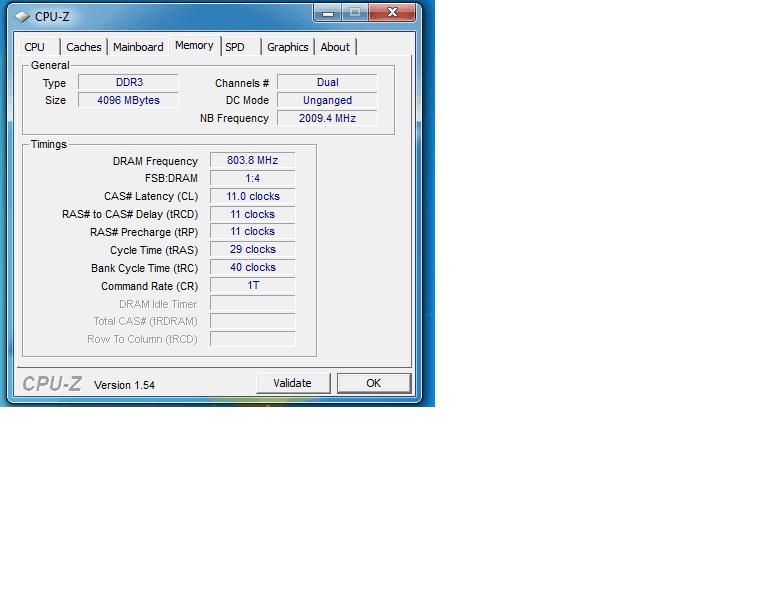Minimize the CPU-Z window
Screen dimensions: 768x614
328,13
